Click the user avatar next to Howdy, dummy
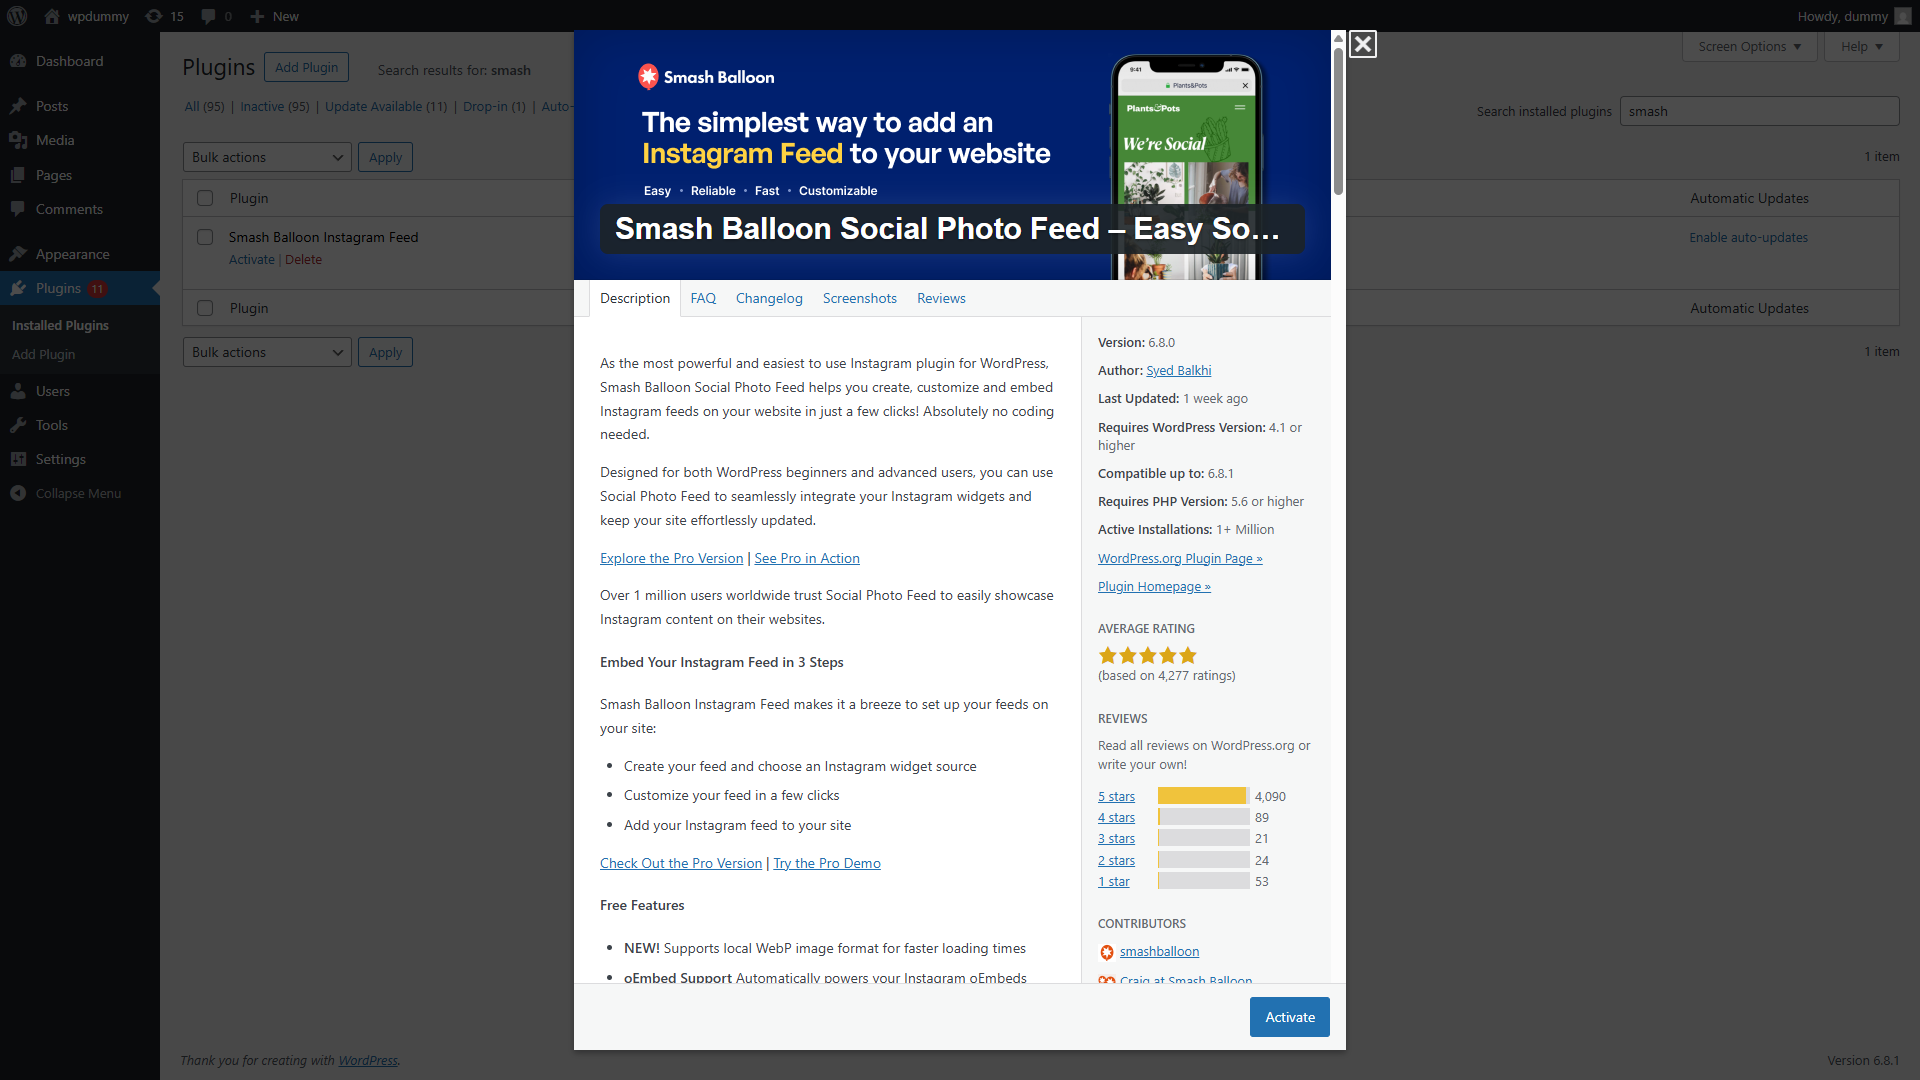 coord(1902,16)
